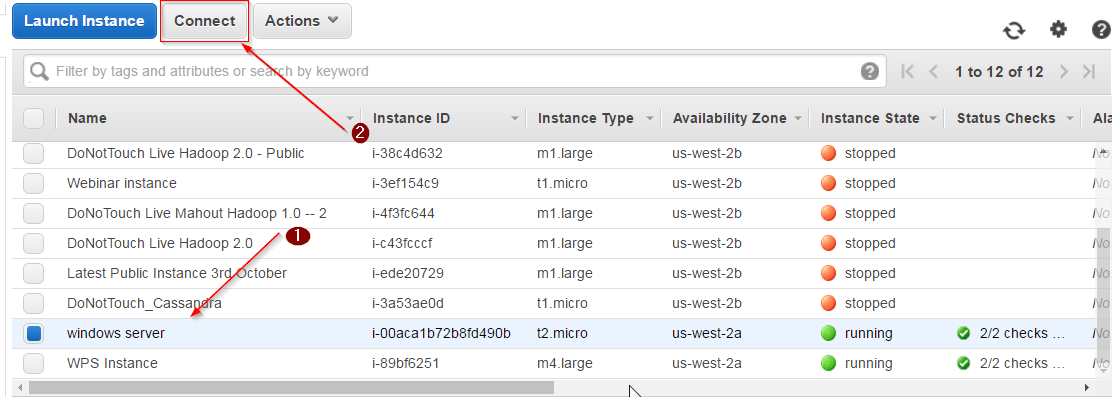Click the Connect button
Screen dimensions: 1117x397
click(x=204, y=21)
